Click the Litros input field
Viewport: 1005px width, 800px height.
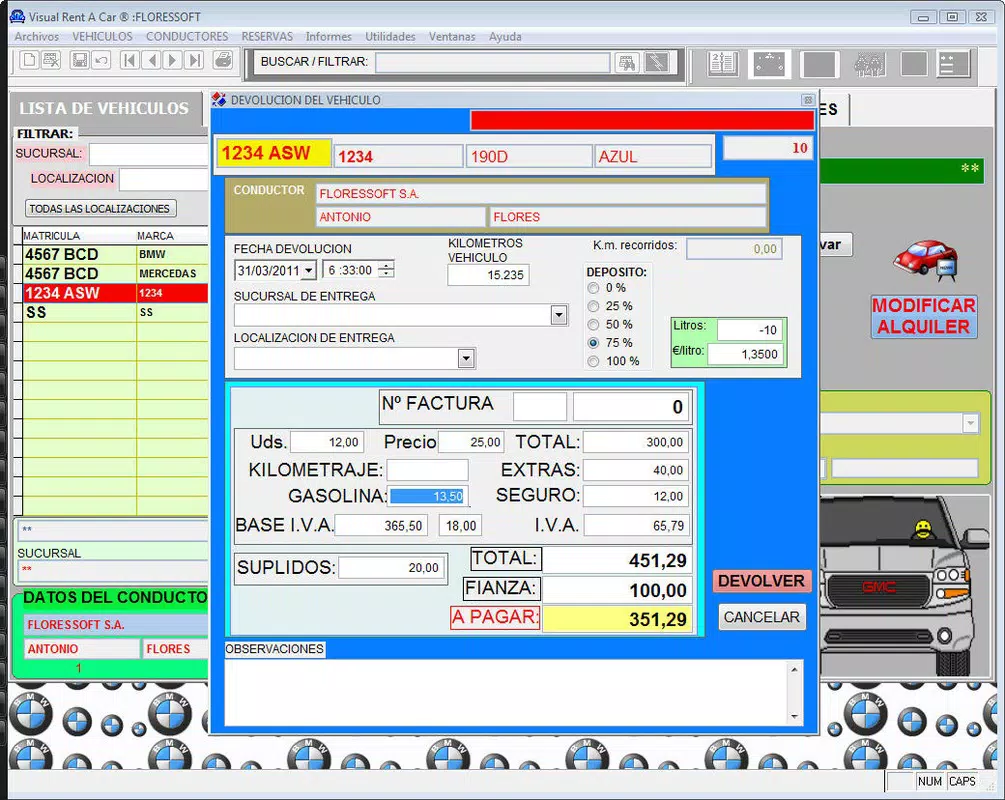click(x=749, y=329)
